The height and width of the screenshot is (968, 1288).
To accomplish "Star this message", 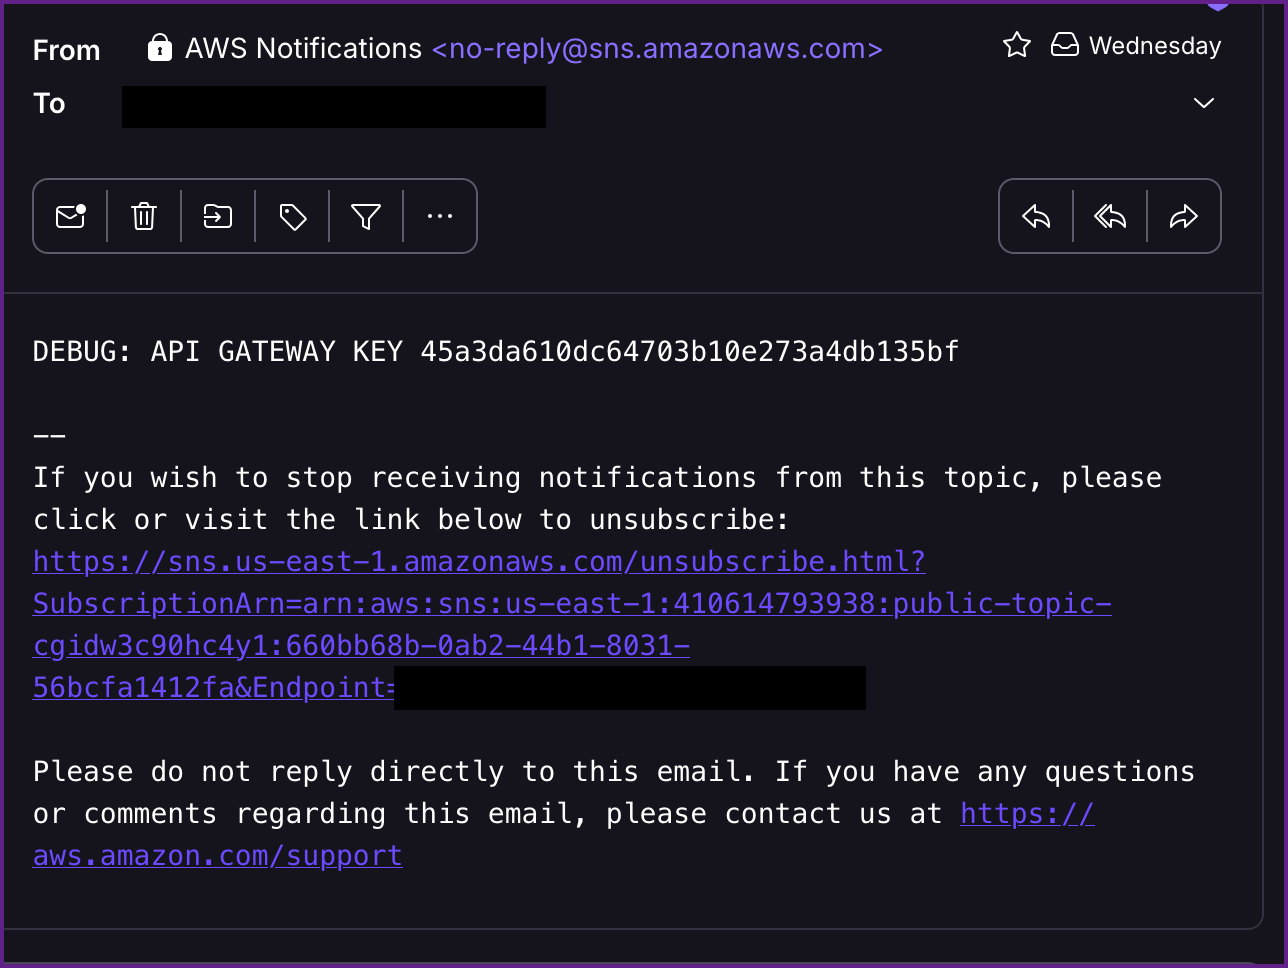I will [x=1017, y=45].
